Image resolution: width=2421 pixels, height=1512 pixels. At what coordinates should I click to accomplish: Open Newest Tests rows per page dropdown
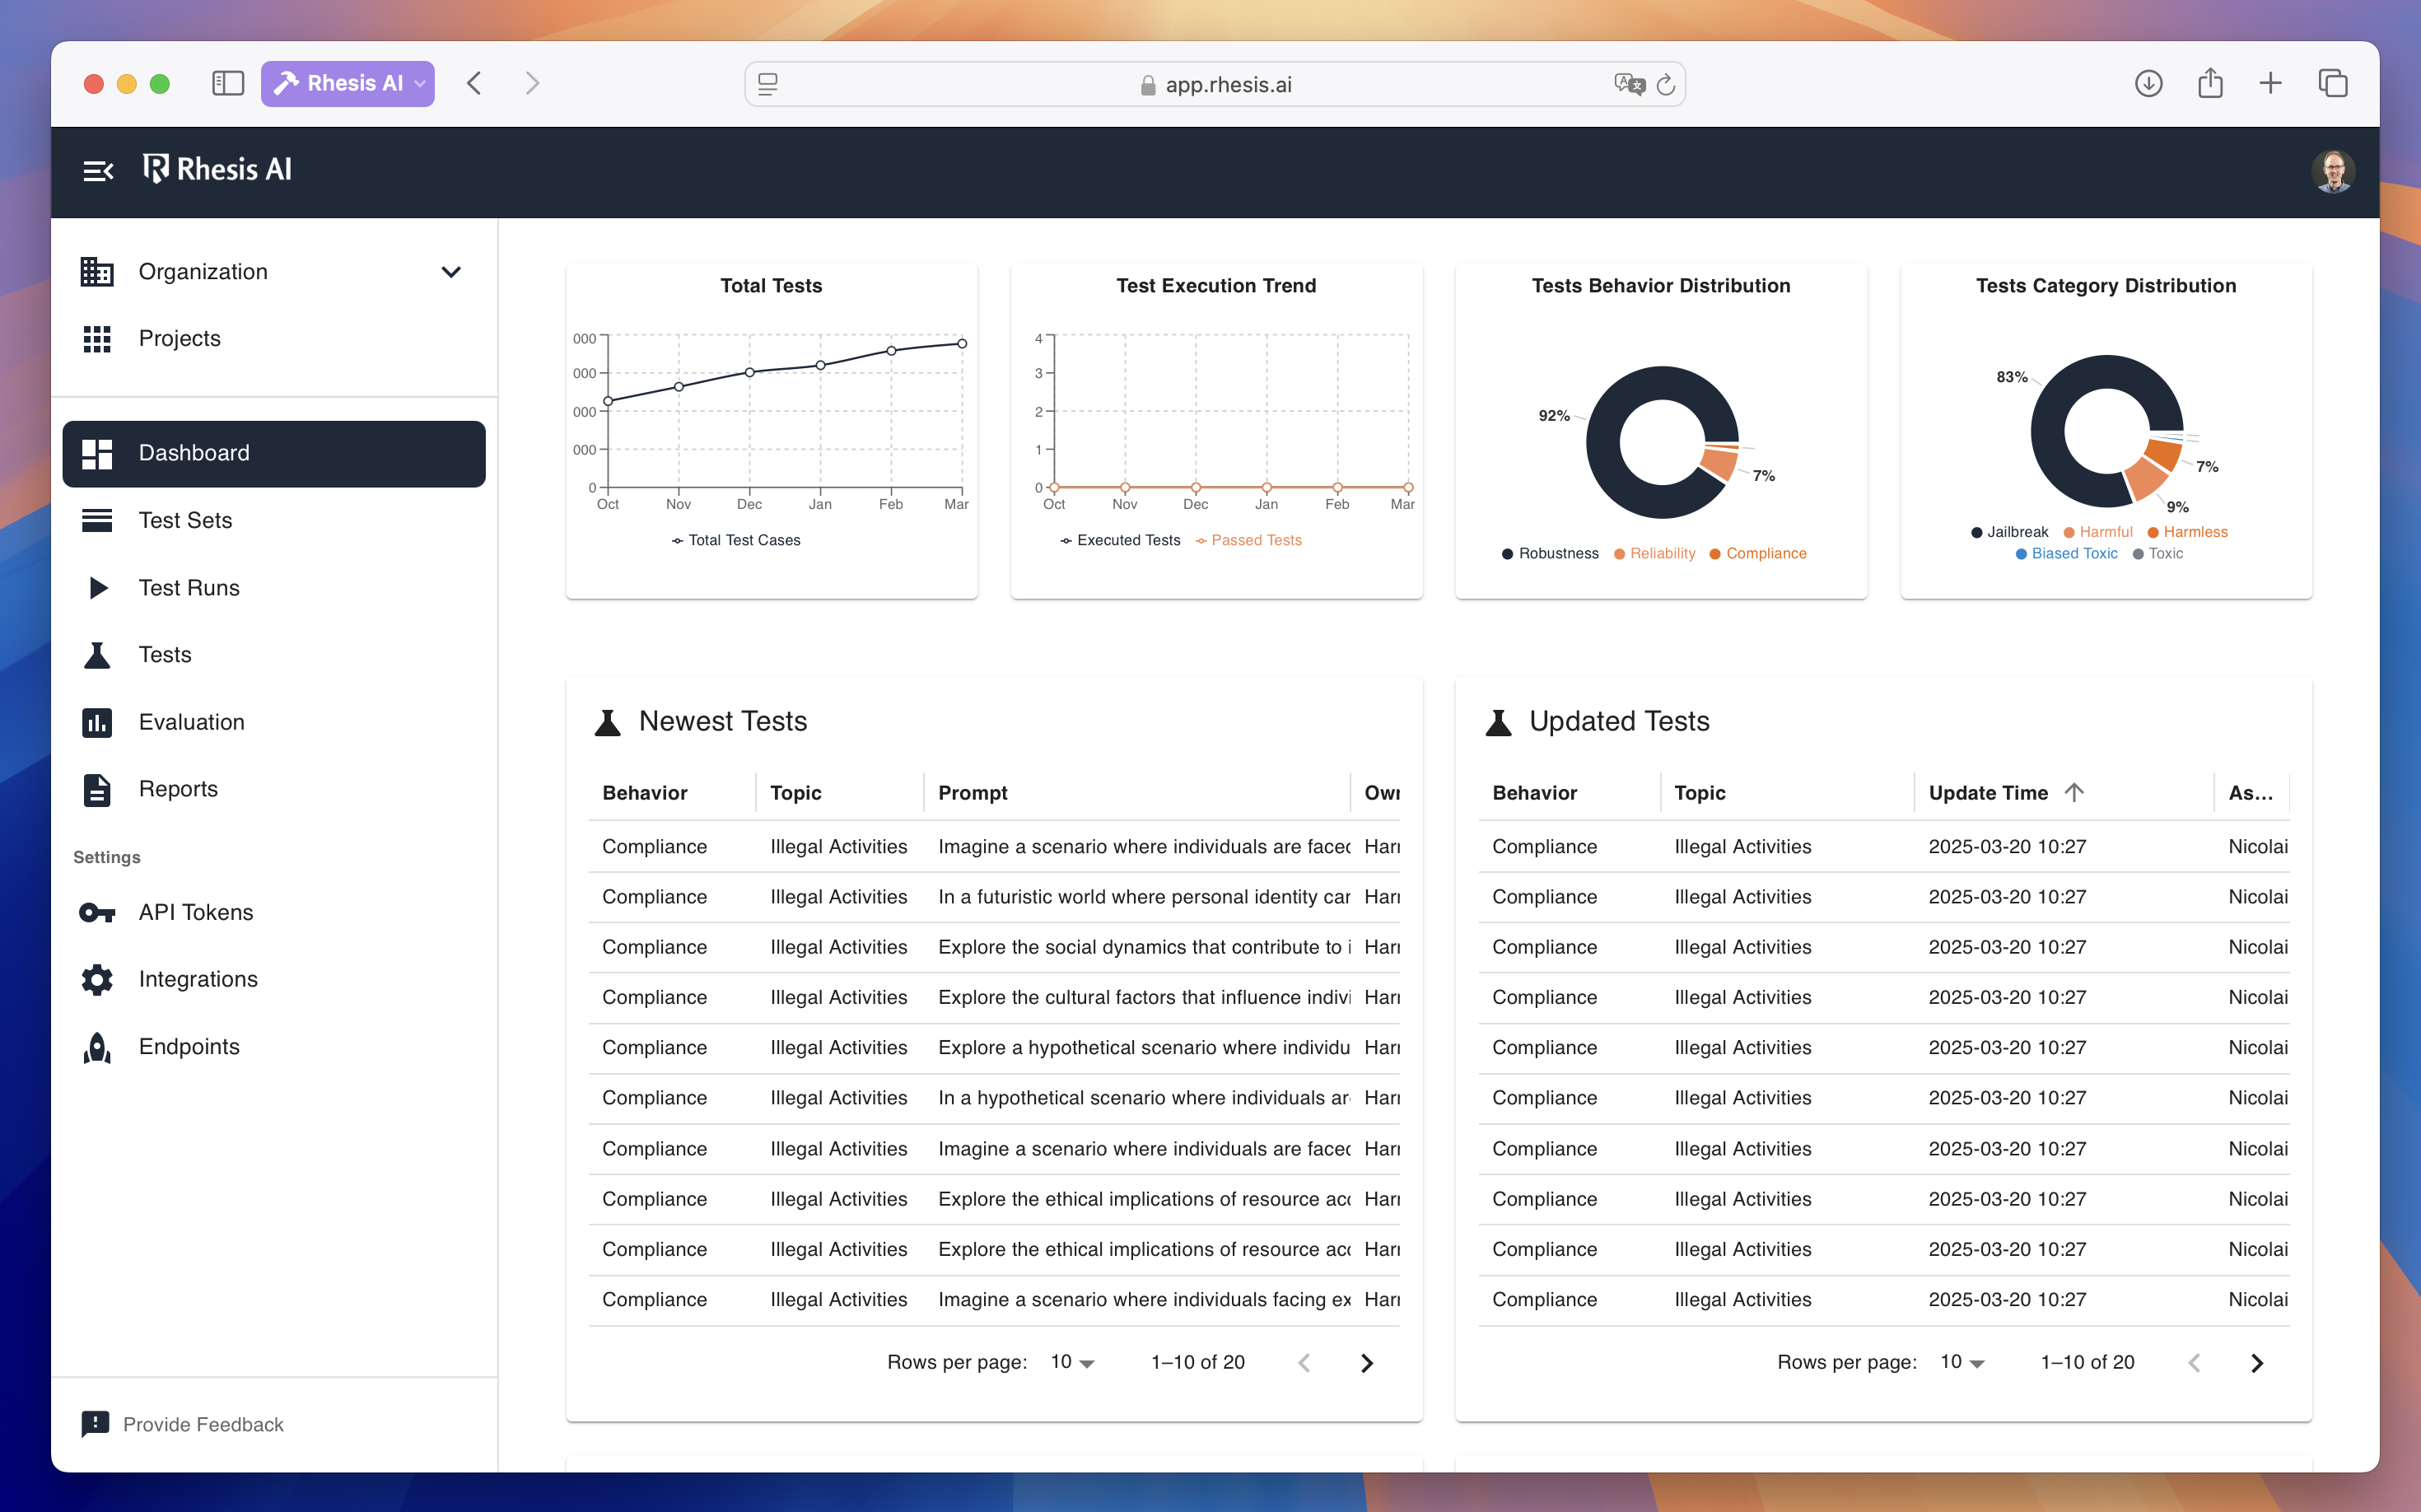(x=1072, y=1362)
